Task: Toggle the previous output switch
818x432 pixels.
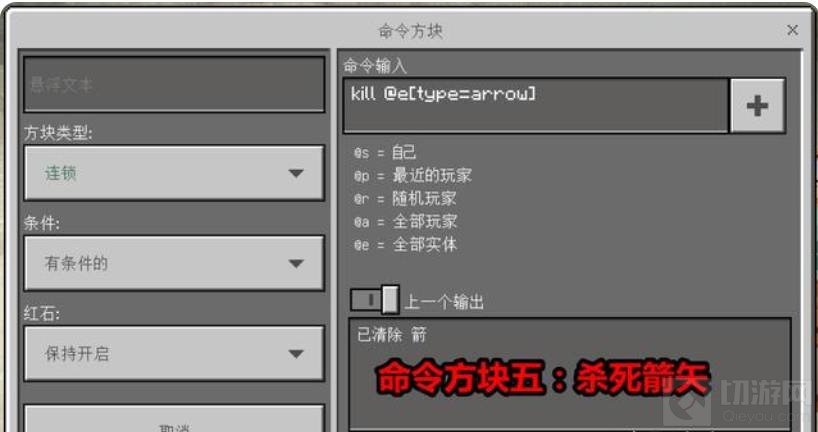Action: coord(375,300)
